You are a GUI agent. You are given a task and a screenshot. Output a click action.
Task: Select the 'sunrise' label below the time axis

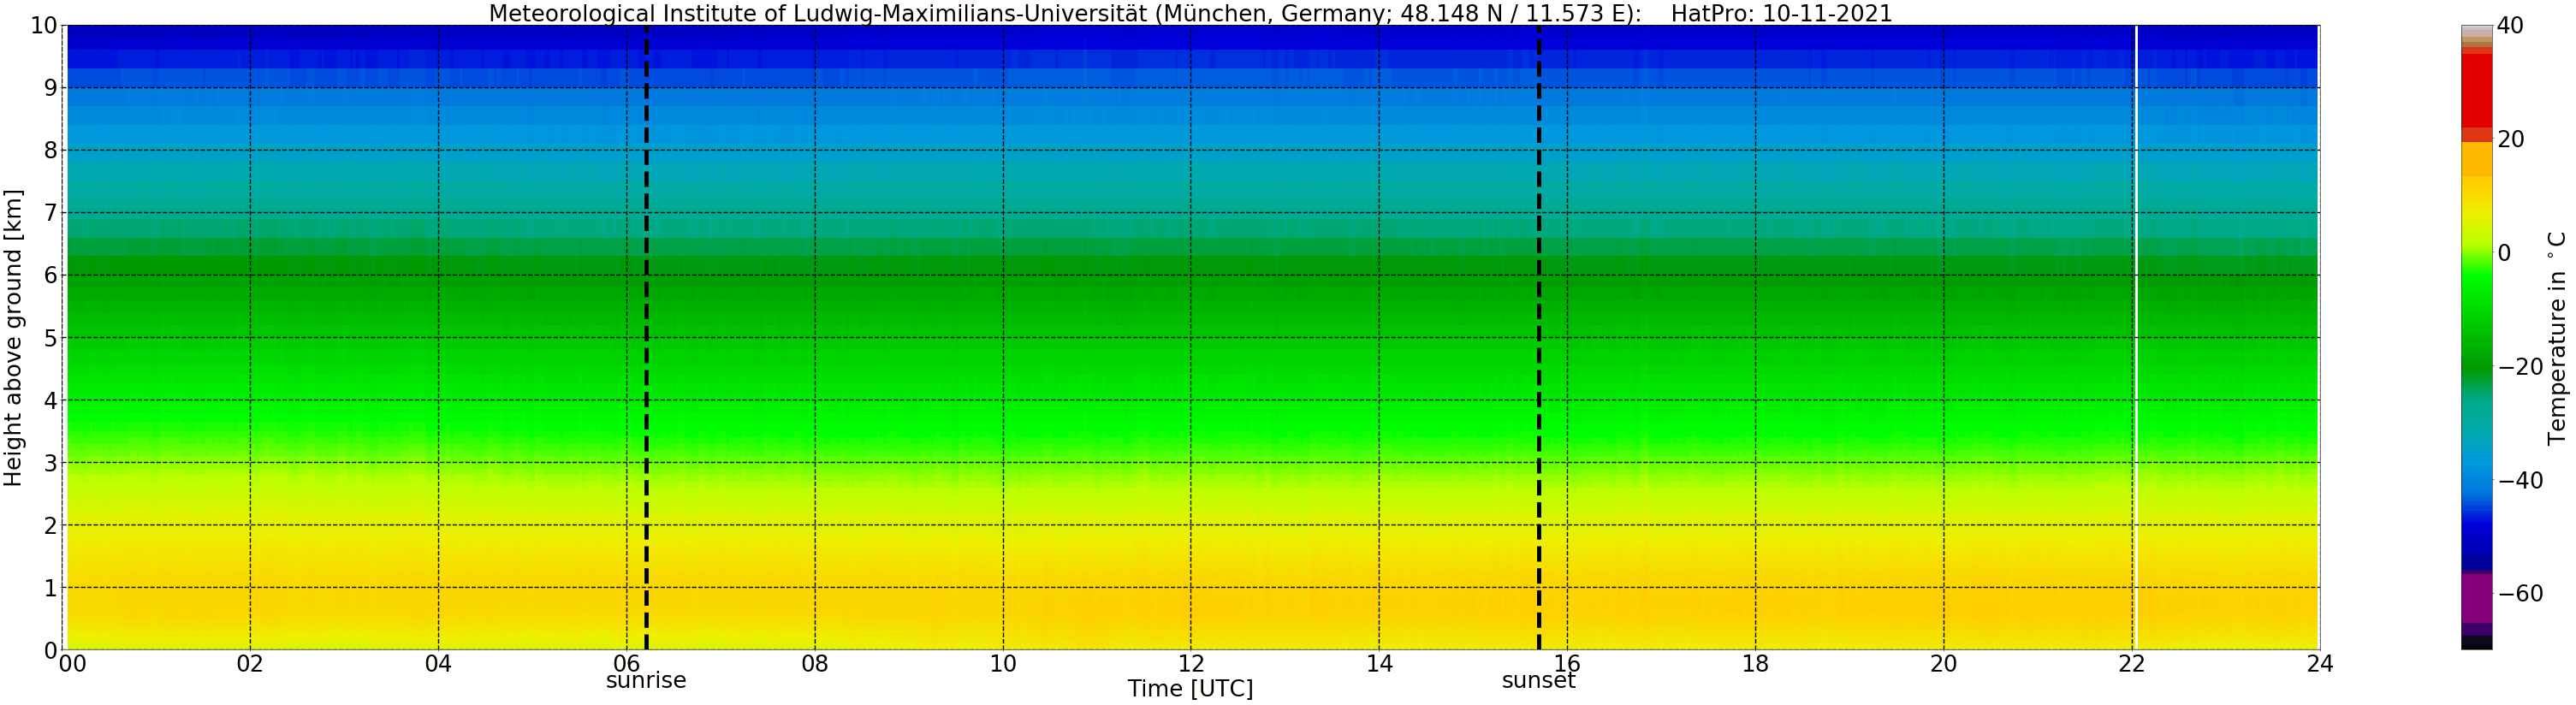pyautogui.click(x=646, y=681)
